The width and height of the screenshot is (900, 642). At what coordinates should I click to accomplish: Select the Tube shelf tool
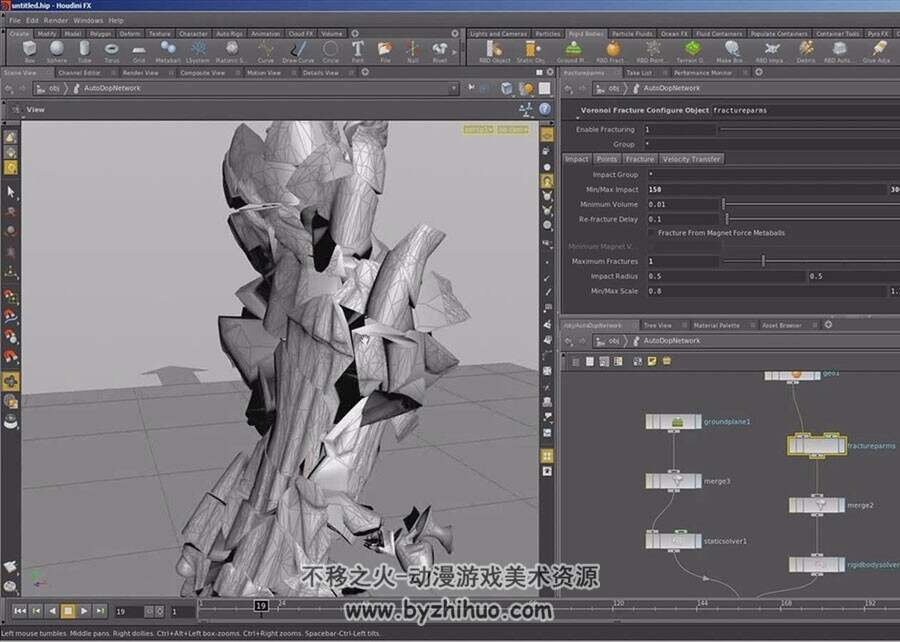pos(84,51)
